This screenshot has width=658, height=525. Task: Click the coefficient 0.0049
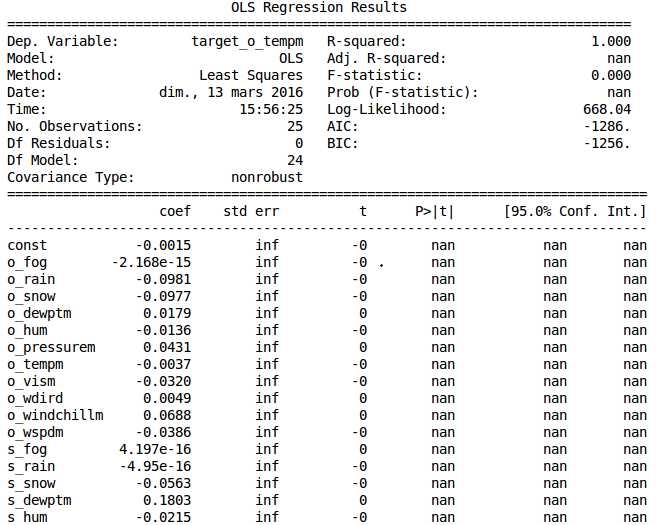coord(167,399)
